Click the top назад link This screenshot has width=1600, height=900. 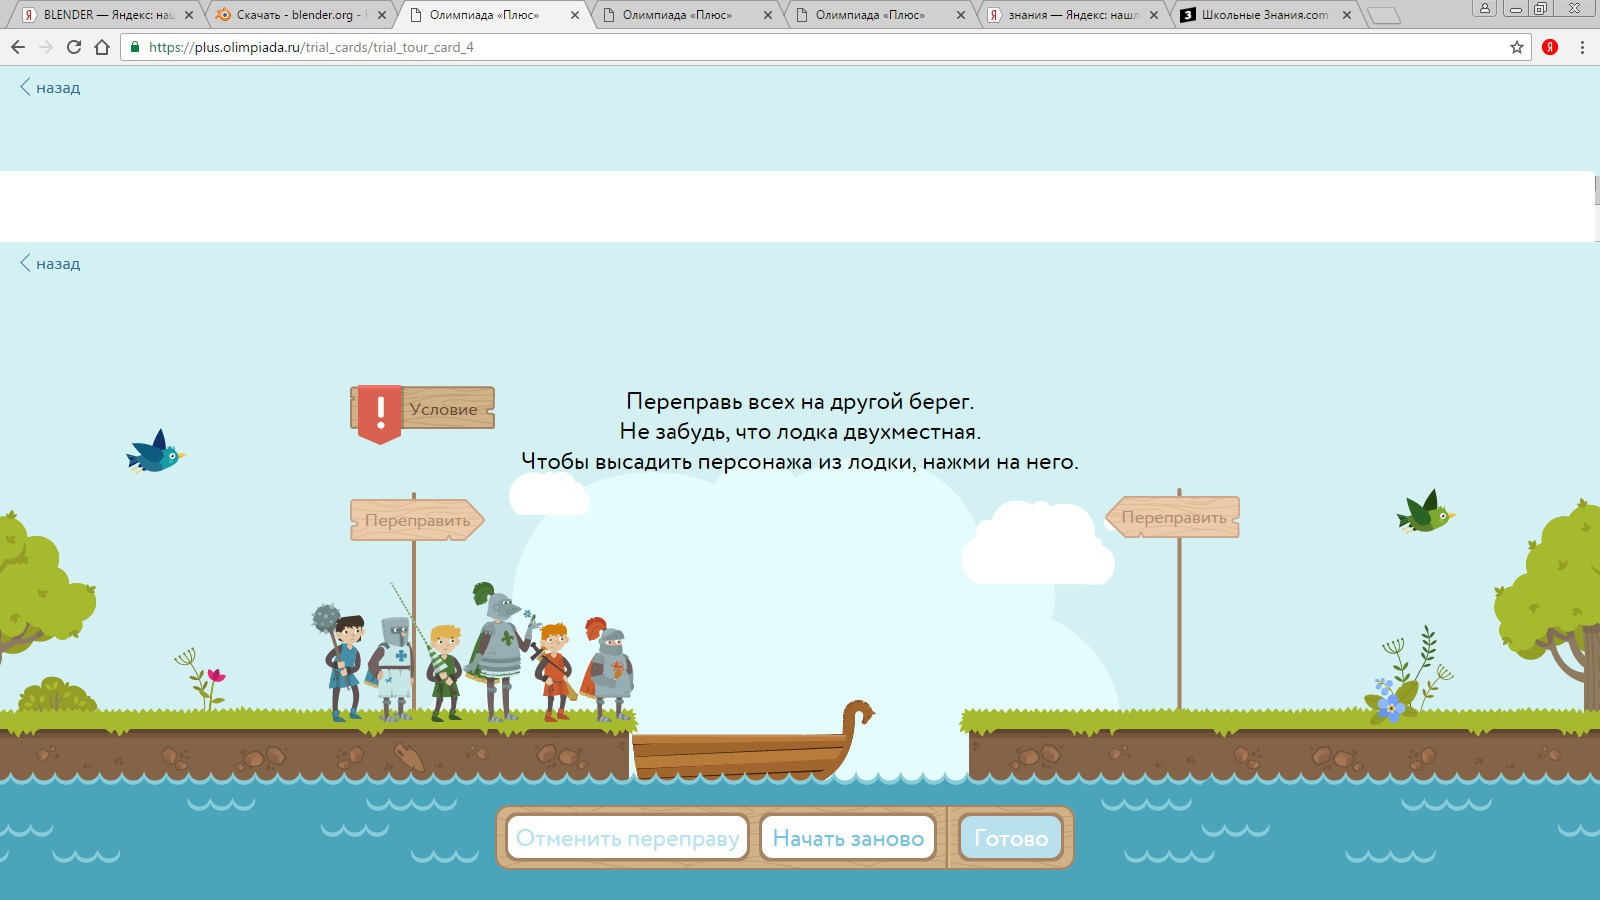click(50, 88)
